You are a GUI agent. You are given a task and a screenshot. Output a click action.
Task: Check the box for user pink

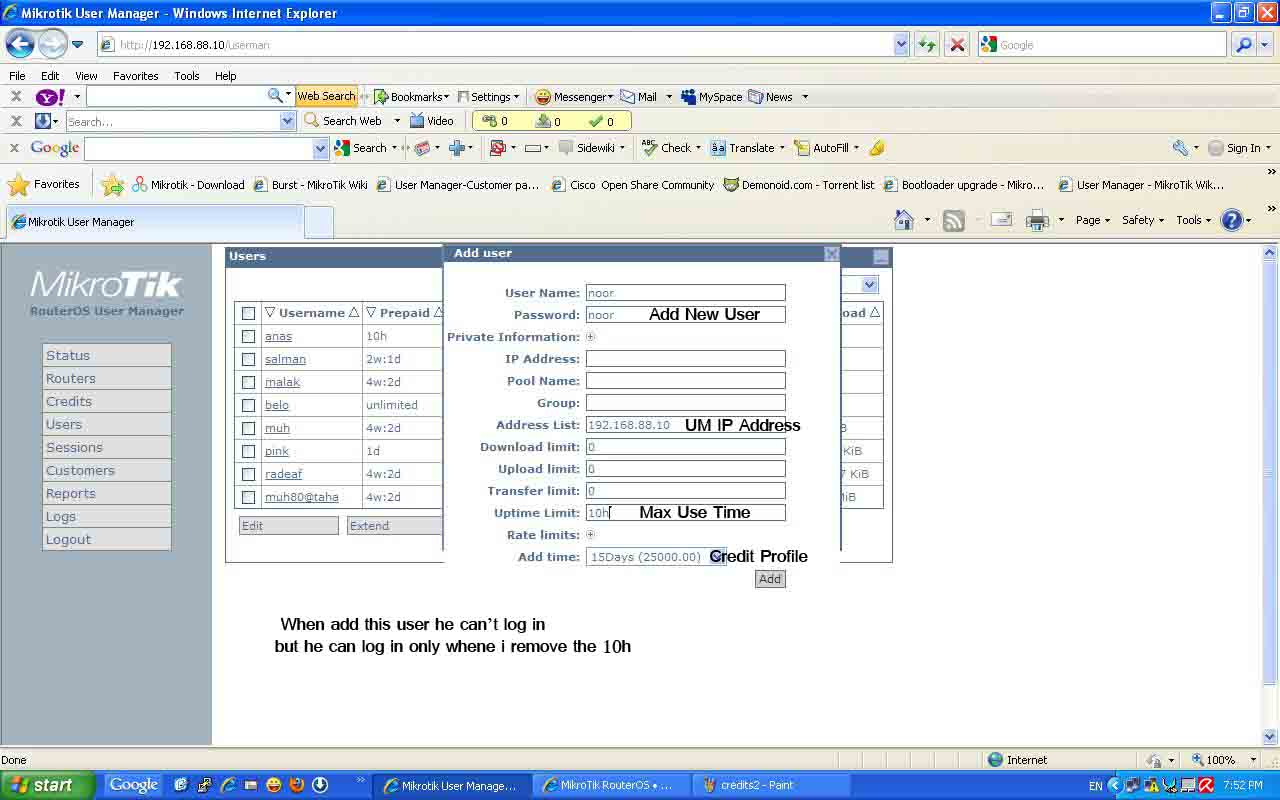[x=248, y=451]
